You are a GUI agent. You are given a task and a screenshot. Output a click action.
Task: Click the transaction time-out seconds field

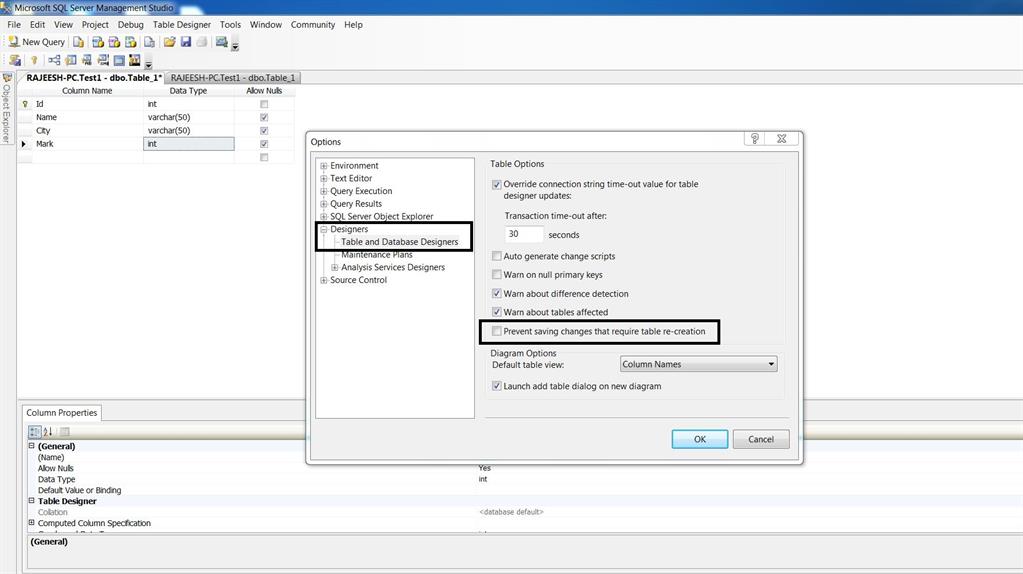tap(523, 234)
